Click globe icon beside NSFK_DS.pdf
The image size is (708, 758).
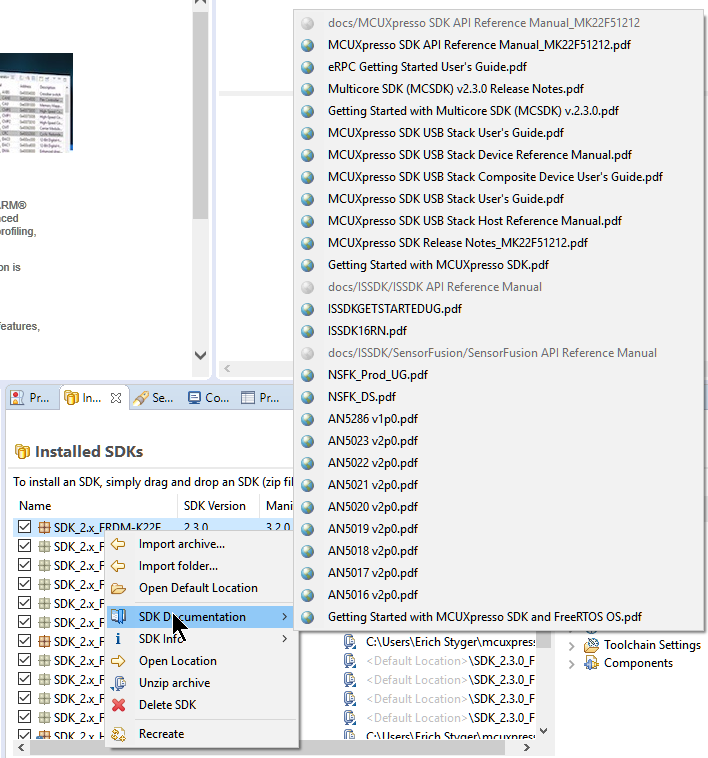point(307,397)
